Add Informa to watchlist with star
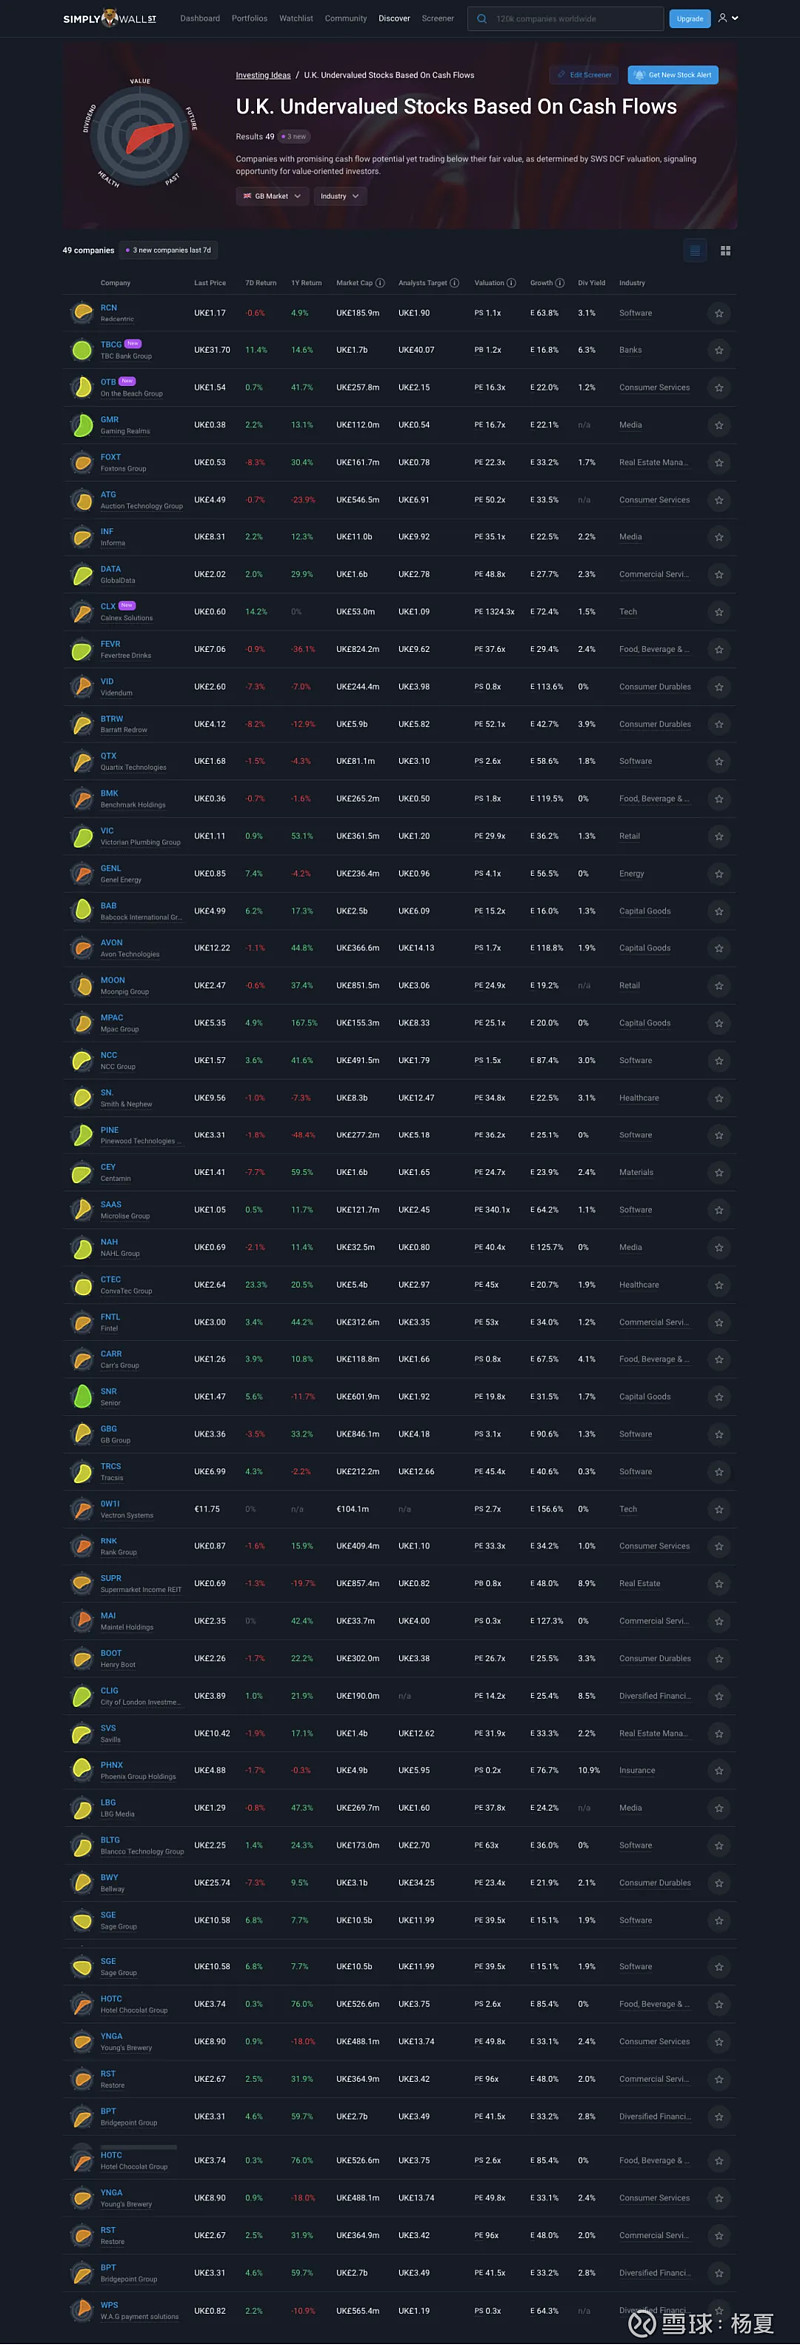 (718, 538)
